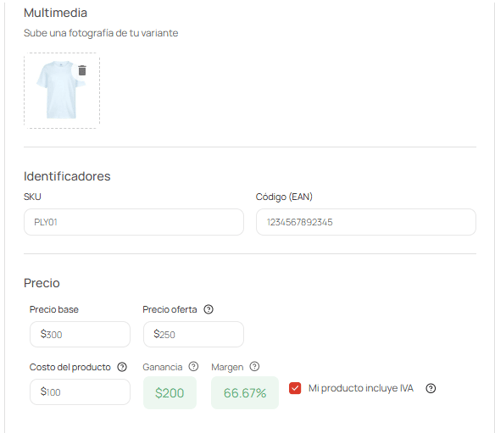Edit the Precio oferta field
Screen dimensions: 495x433
[x=193, y=334]
